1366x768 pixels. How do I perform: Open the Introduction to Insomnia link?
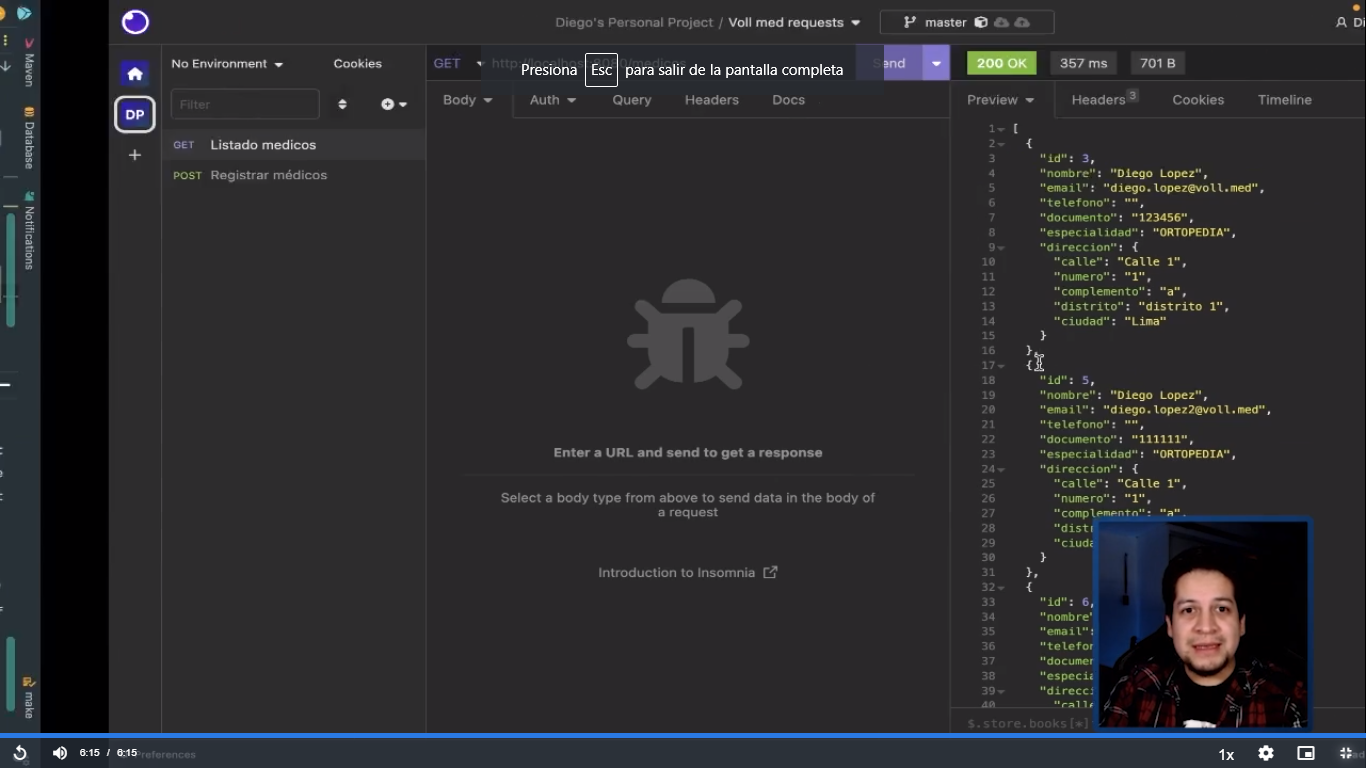pos(688,573)
